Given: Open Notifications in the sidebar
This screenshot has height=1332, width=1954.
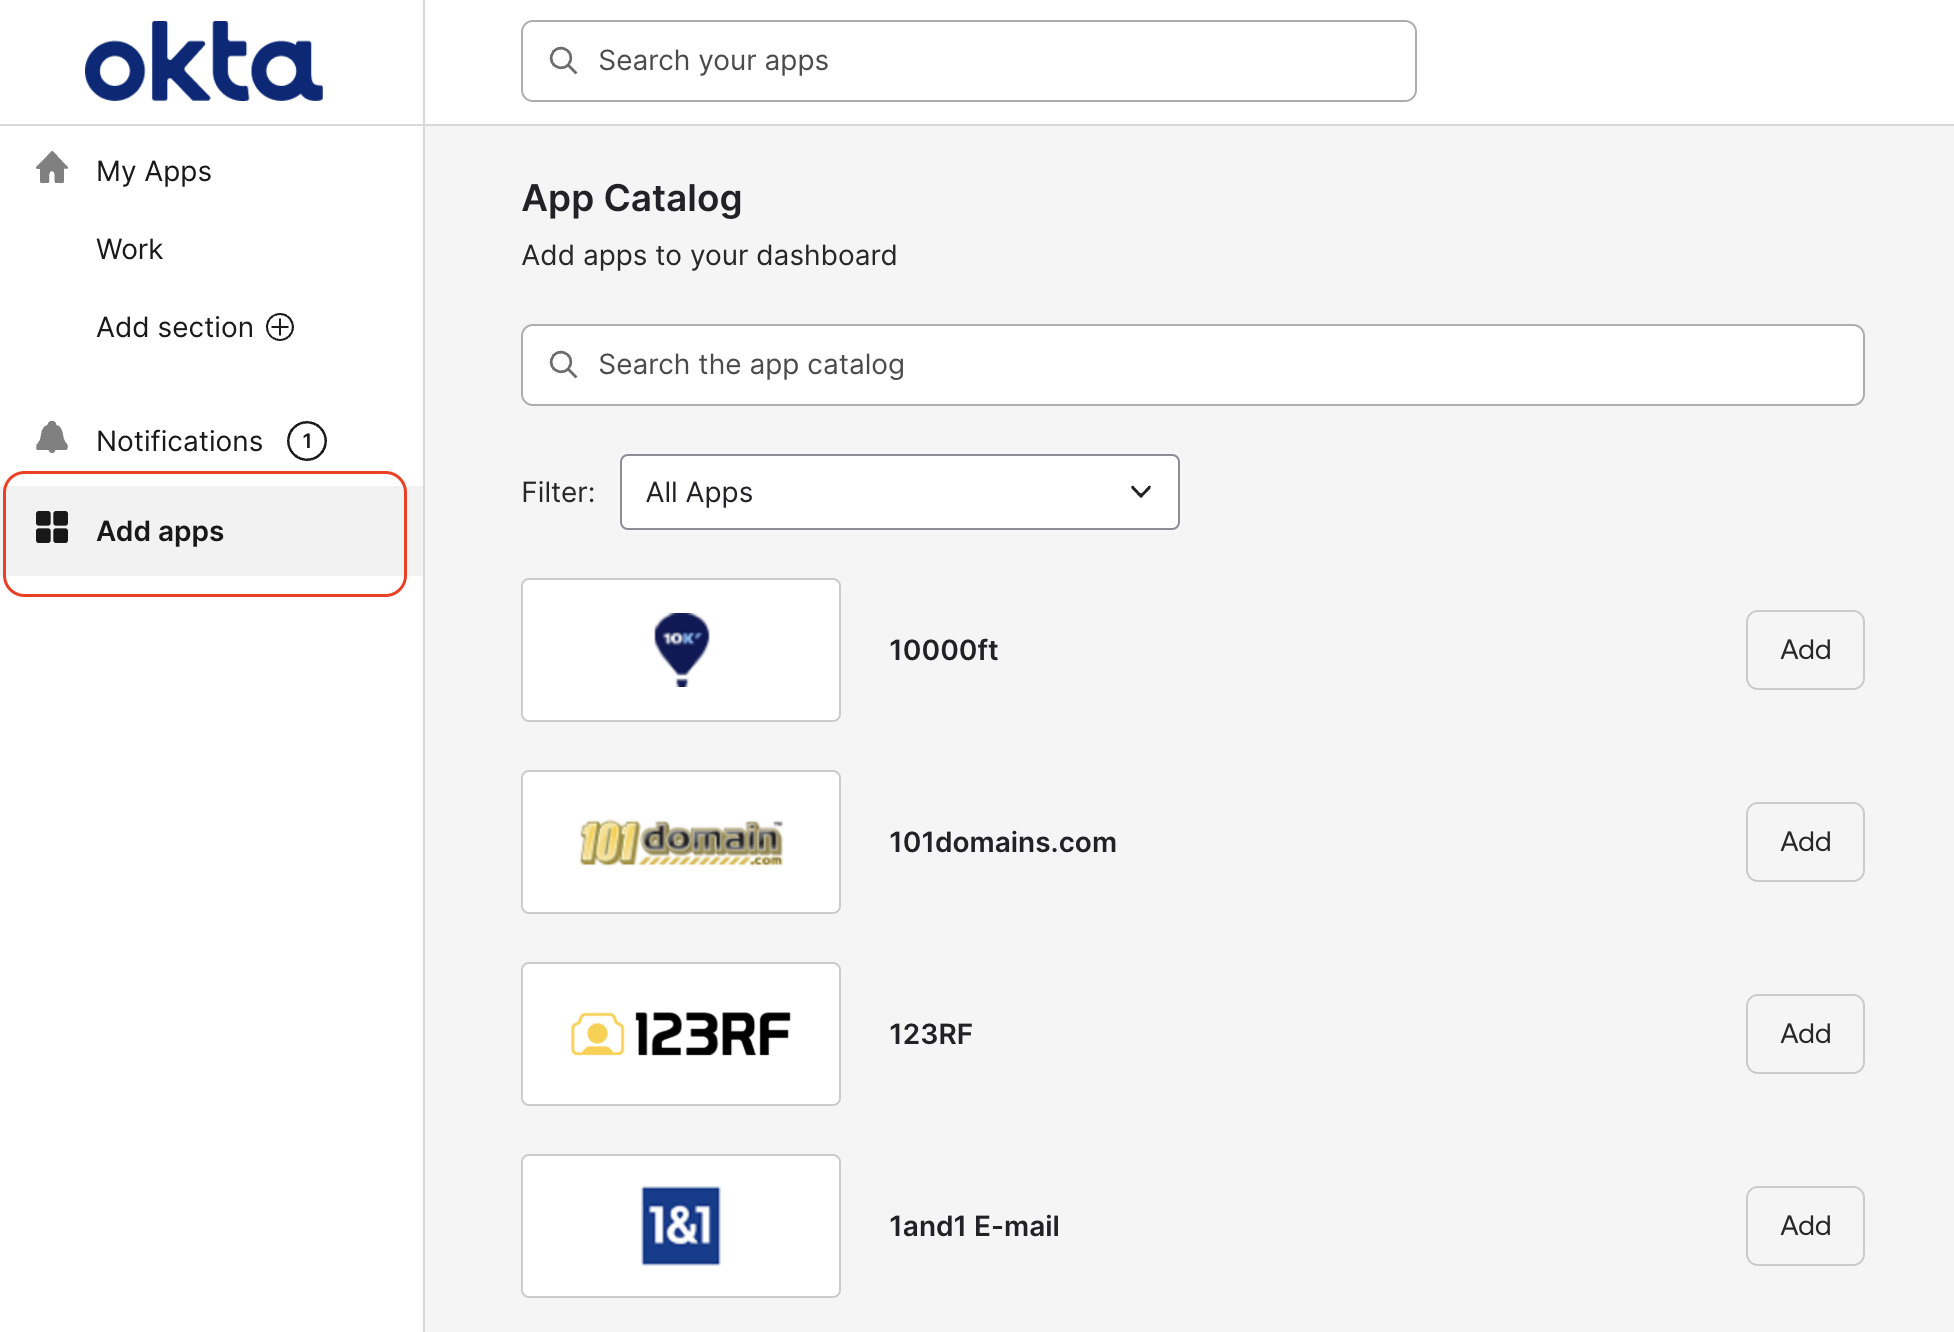Looking at the screenshot, I should click(179, 441).
